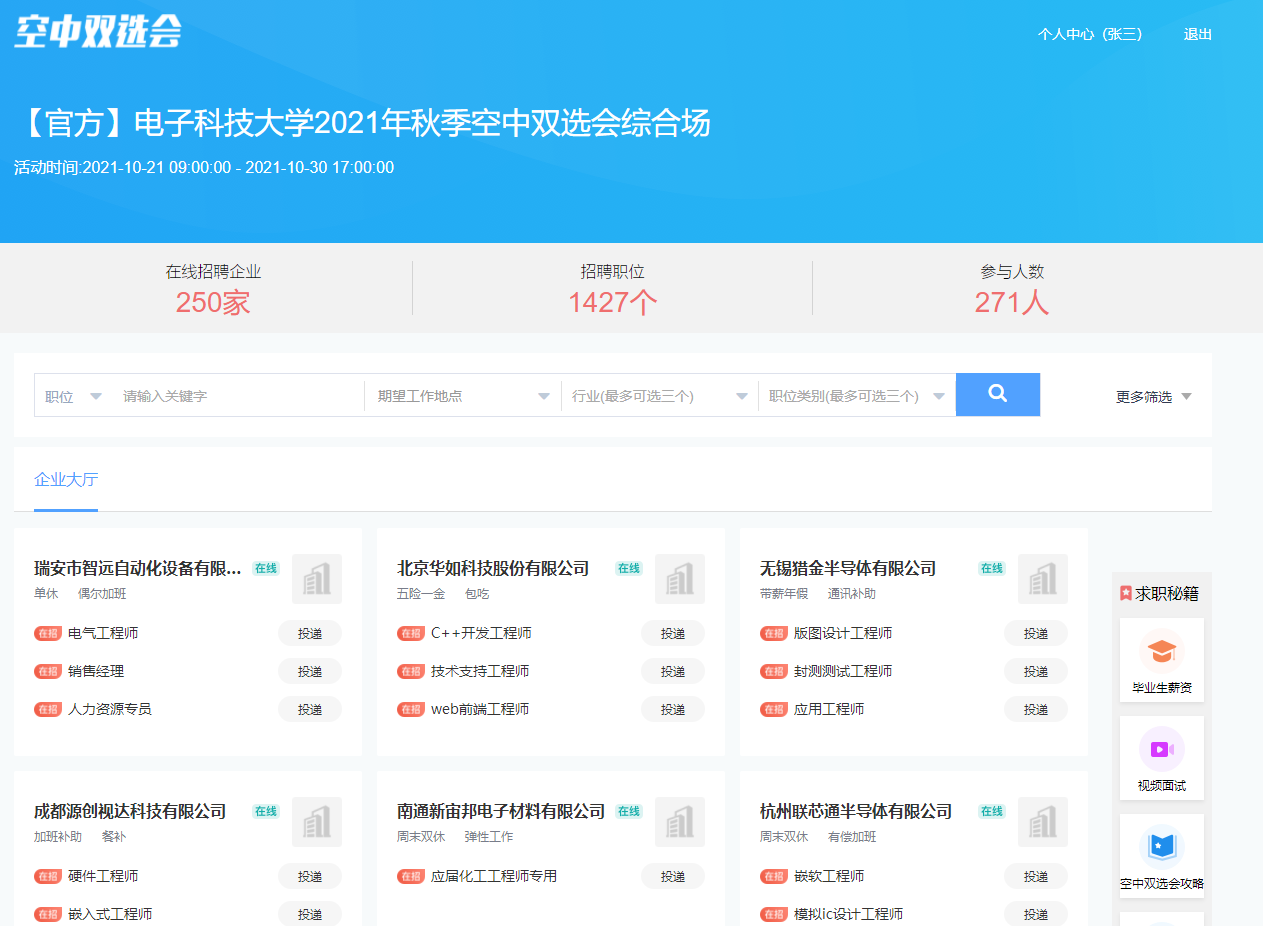This screenshot has width=1263, height=926.
Task: Click the search magnifier icon
Action: (x=997, y=394)
